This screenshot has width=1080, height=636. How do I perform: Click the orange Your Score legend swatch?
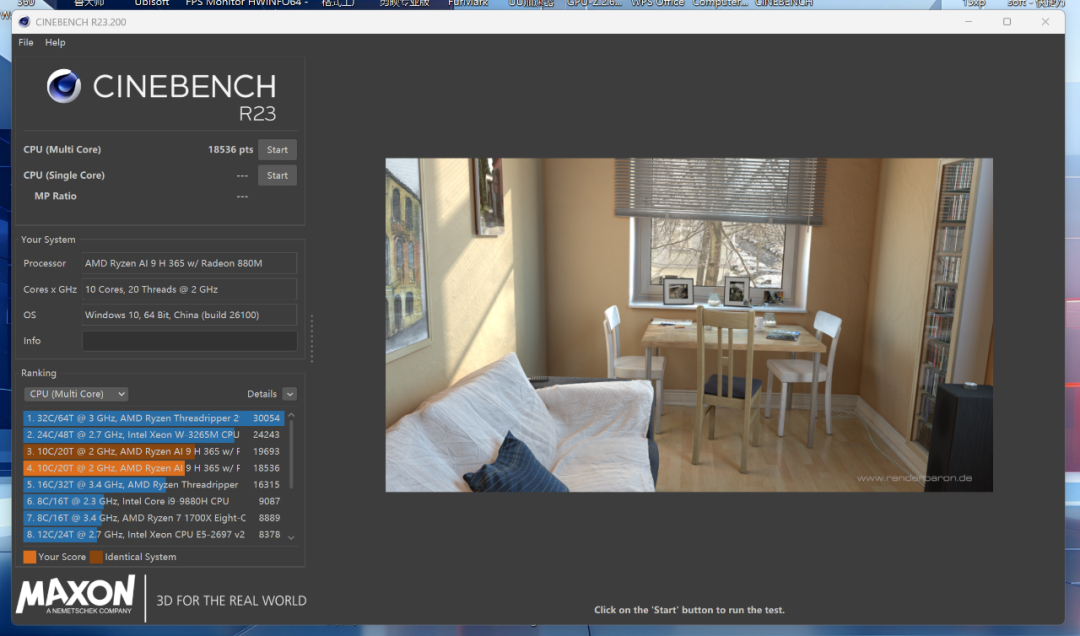(x=30, y=557)
